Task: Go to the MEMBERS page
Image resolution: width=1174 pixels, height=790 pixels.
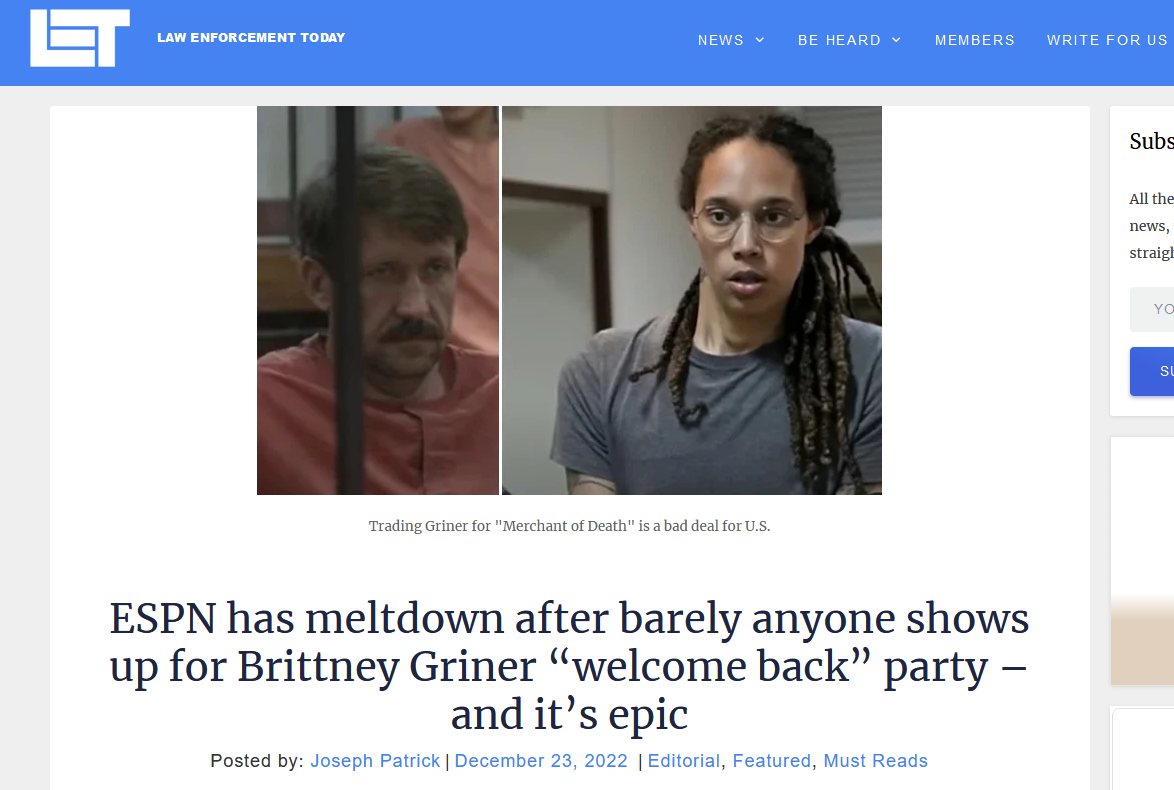Action: click(x=974, y=40)
